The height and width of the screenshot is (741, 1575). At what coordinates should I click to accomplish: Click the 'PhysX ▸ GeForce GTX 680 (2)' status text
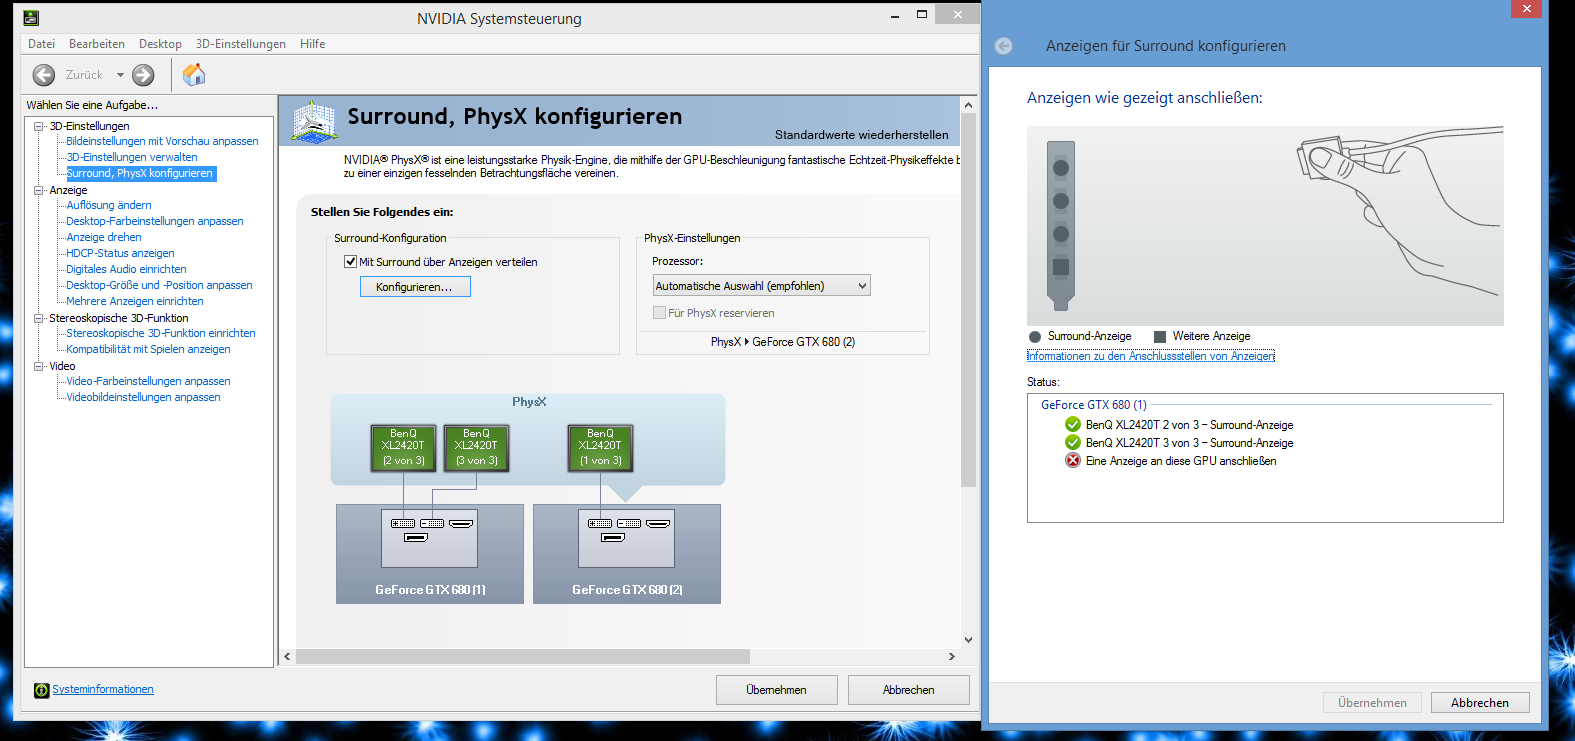[783, 342]
